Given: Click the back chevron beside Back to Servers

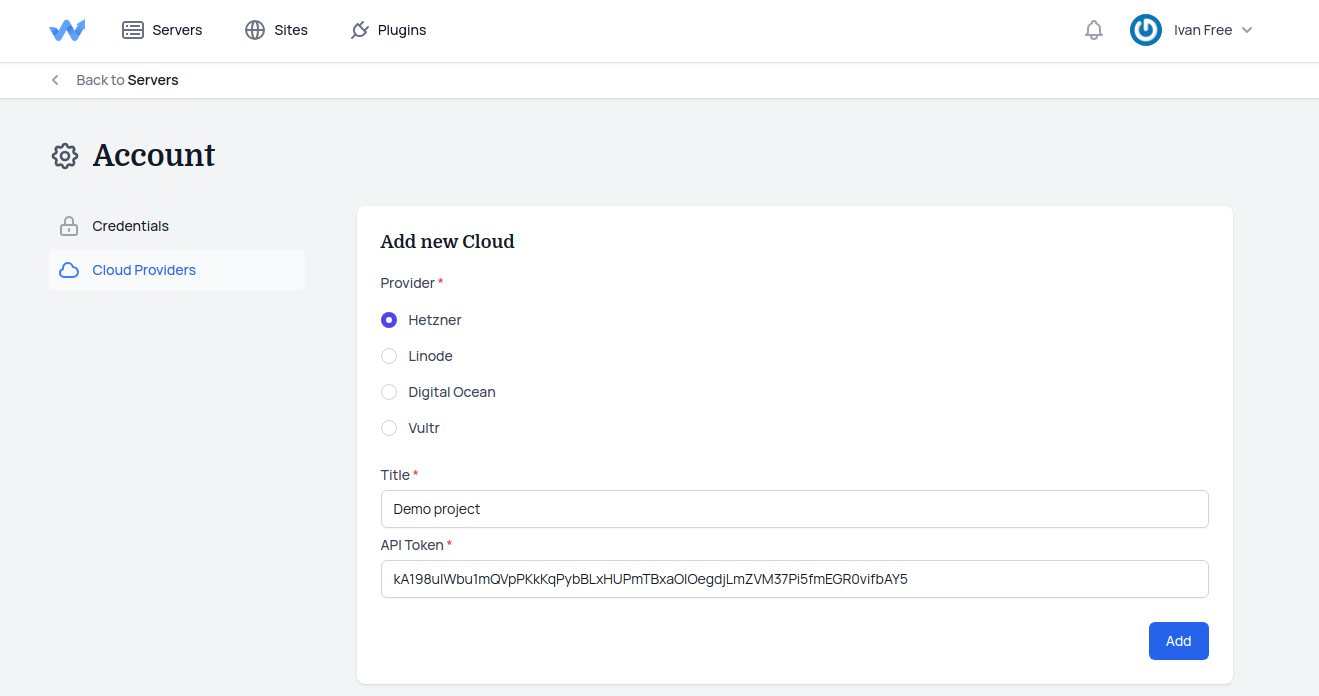Looking at the screenshot, I should pyautogui.click(x=55, y=80).
